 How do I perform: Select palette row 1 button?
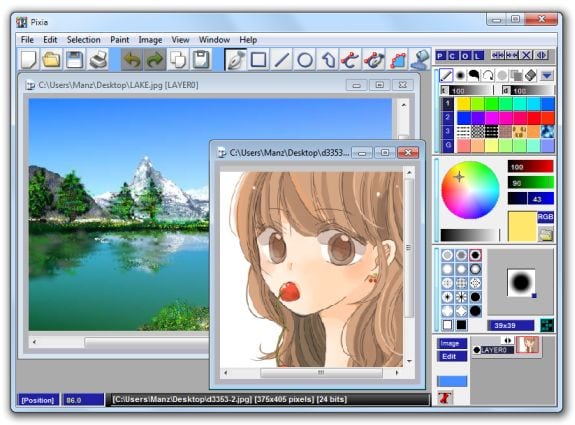[x=447, y=104]
